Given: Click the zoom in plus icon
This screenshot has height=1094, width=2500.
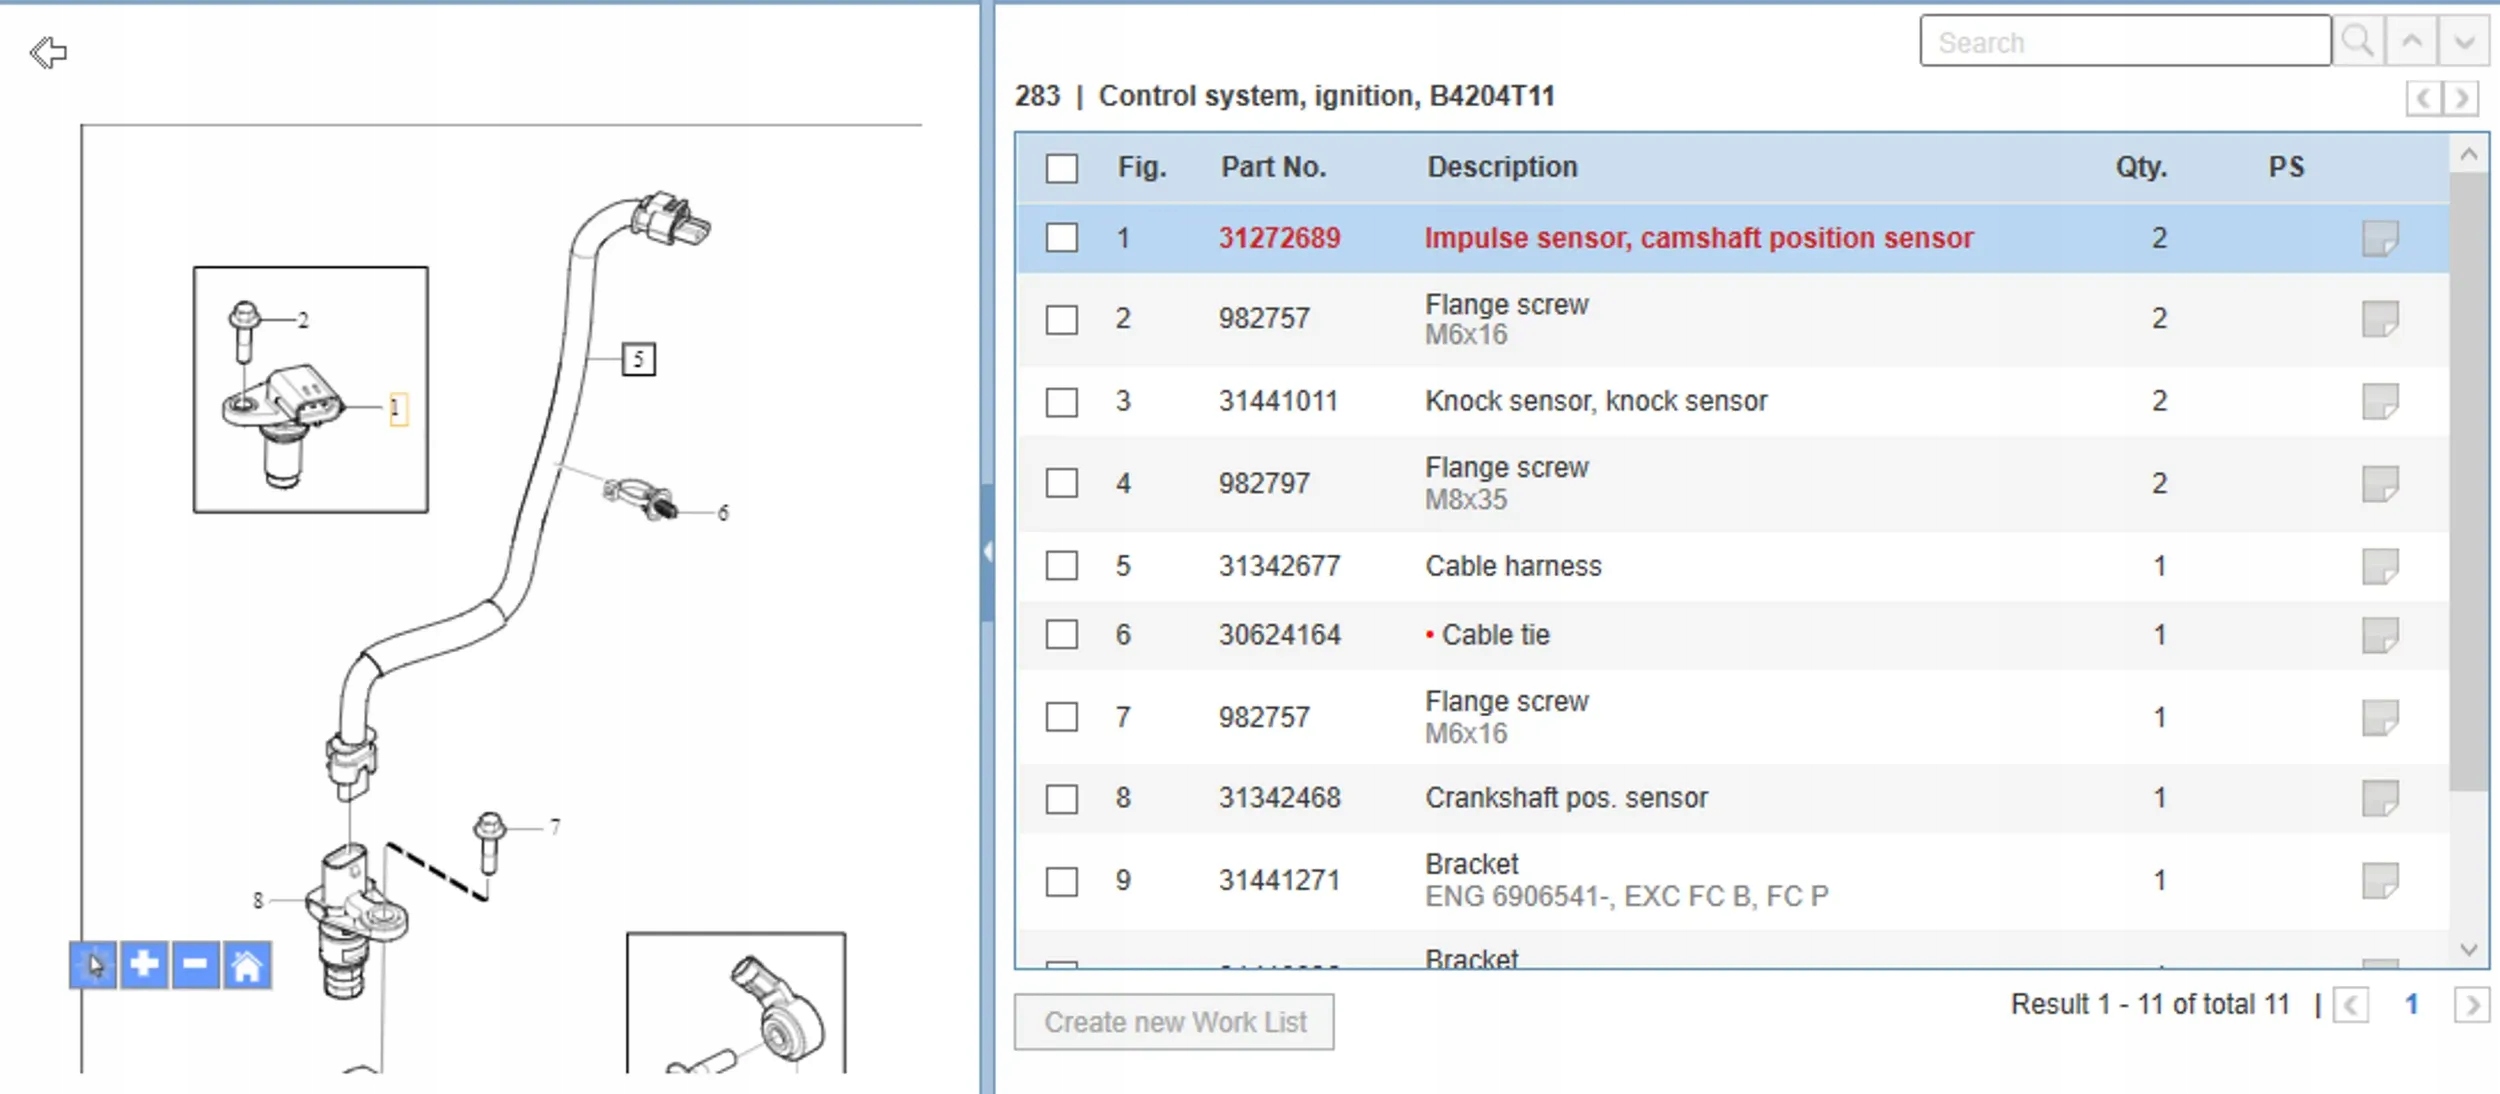Looking at the screenshot, I should 144,965.
